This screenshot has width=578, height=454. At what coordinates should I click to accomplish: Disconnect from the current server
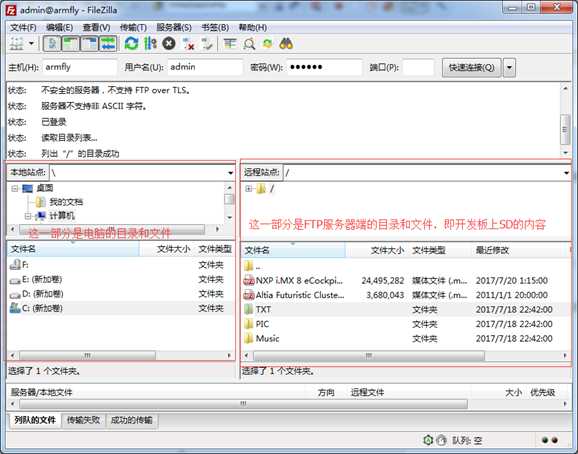click(x=189, y=44)
